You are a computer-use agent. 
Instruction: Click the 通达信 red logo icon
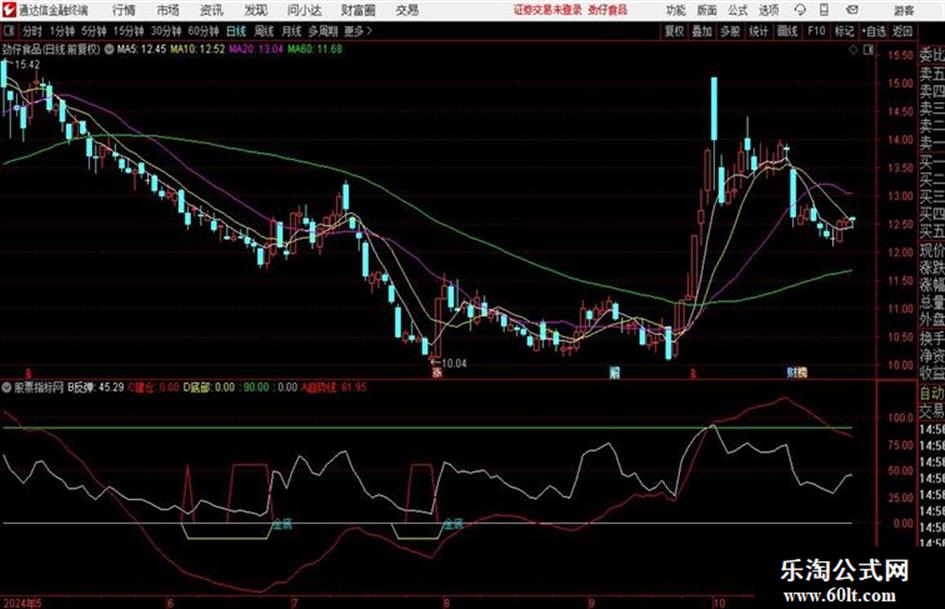[x=9, y=10]
